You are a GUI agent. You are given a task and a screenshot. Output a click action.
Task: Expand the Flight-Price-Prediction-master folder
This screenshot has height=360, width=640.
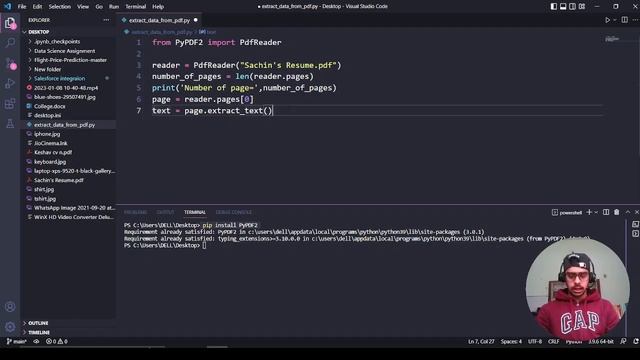pos(70,60)
